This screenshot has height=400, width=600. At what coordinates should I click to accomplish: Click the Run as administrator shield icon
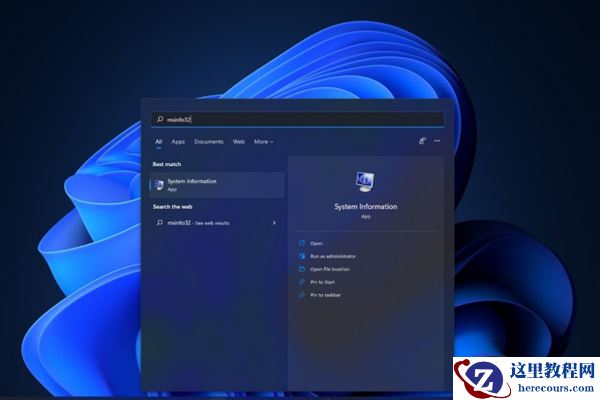(302, 256)
